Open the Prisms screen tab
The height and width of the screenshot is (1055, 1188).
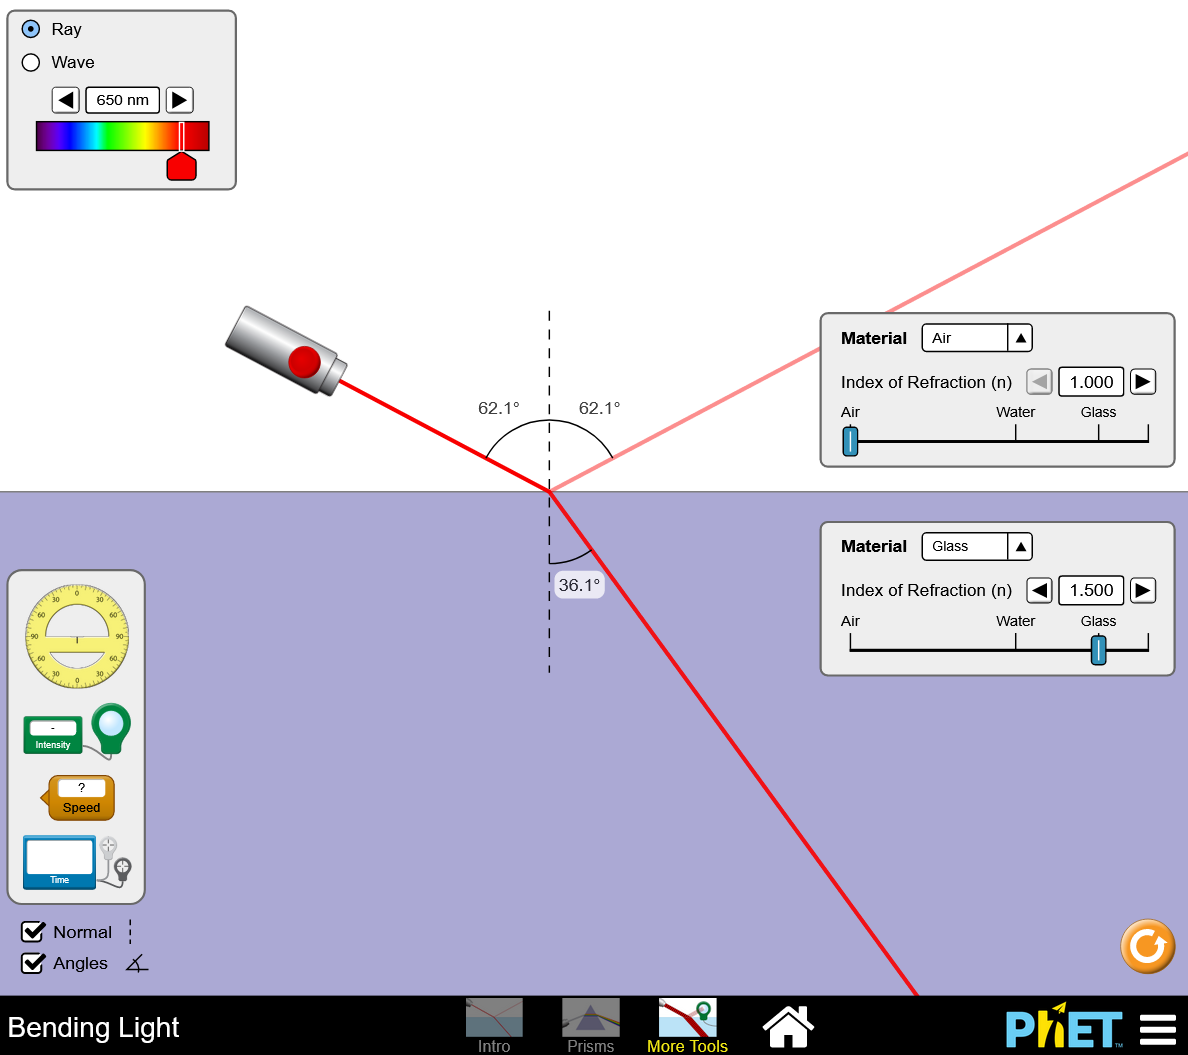(590, 1025)
